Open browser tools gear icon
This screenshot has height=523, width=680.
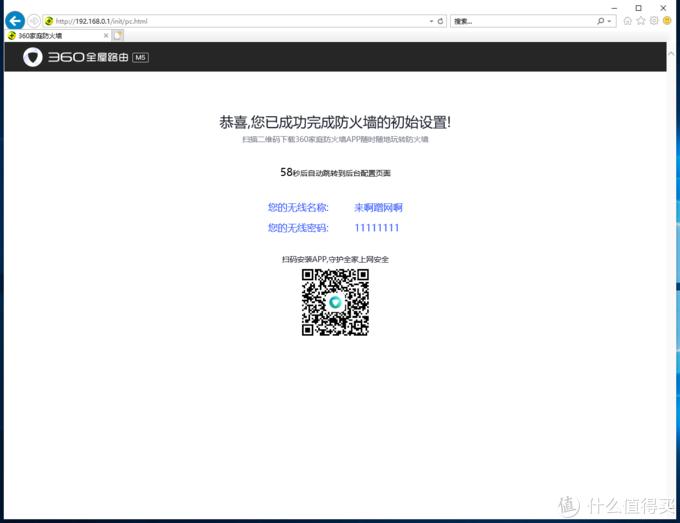(x=654, y=21)
